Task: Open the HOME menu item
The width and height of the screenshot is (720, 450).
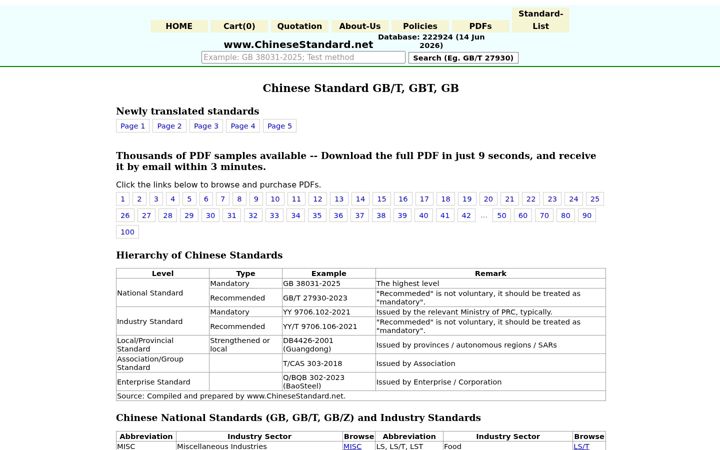Action: pos(179,26)
